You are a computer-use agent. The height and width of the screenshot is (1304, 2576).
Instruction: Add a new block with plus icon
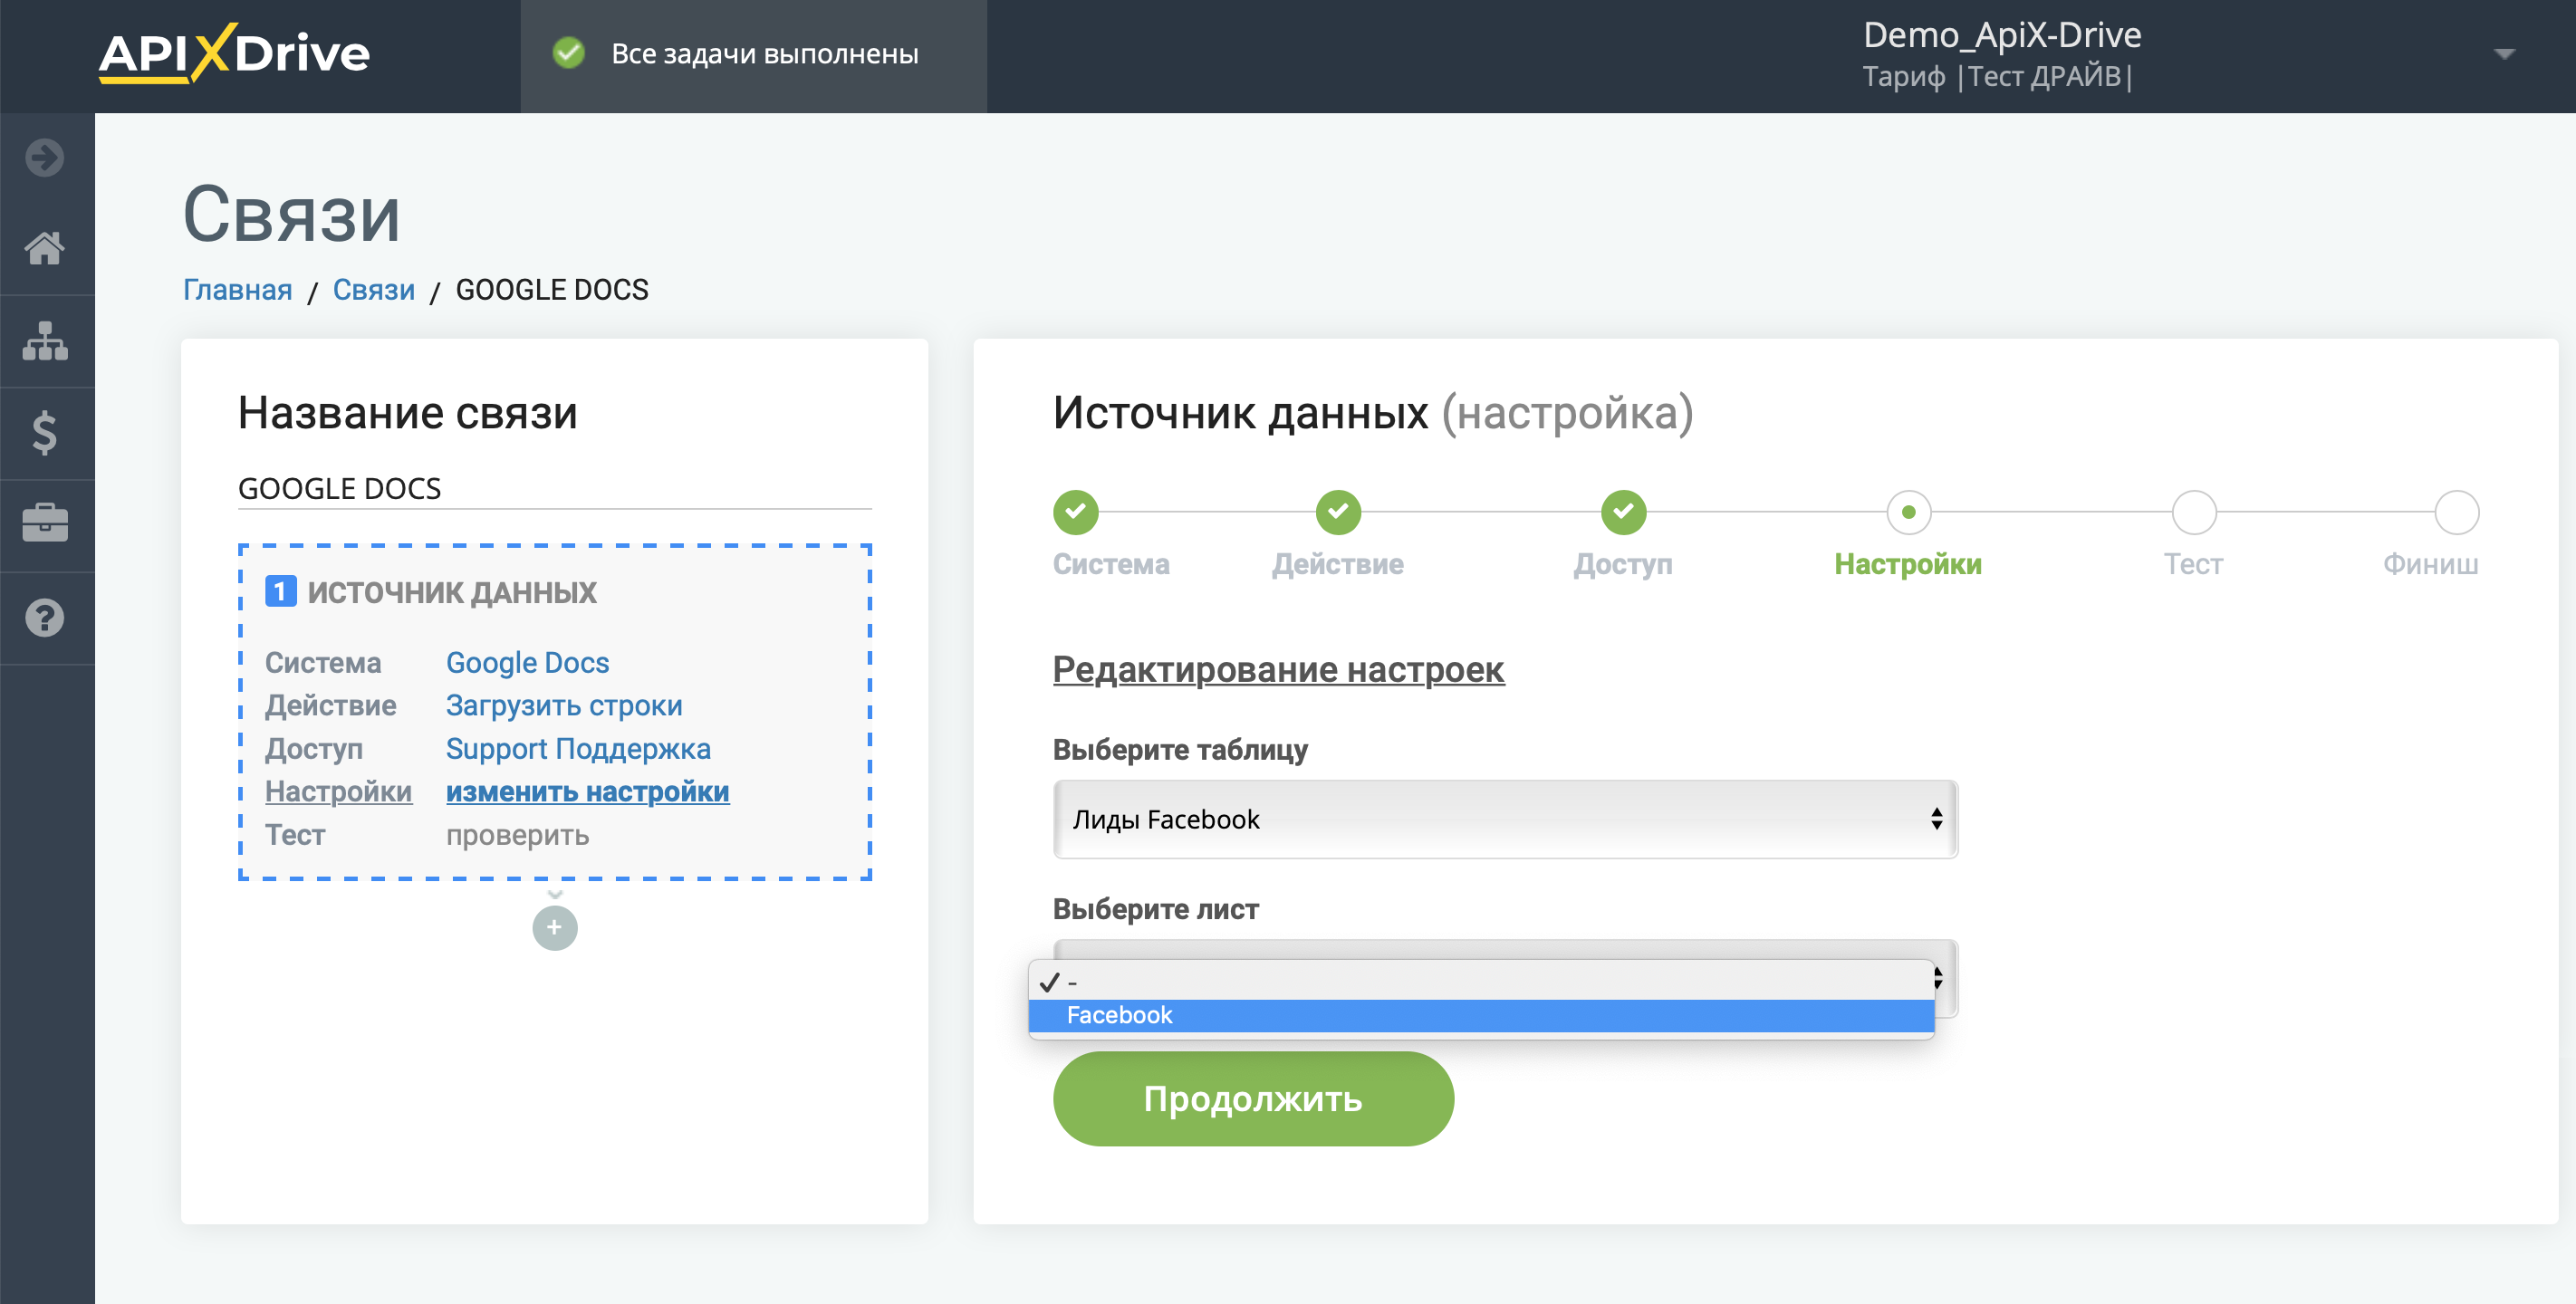555,927
